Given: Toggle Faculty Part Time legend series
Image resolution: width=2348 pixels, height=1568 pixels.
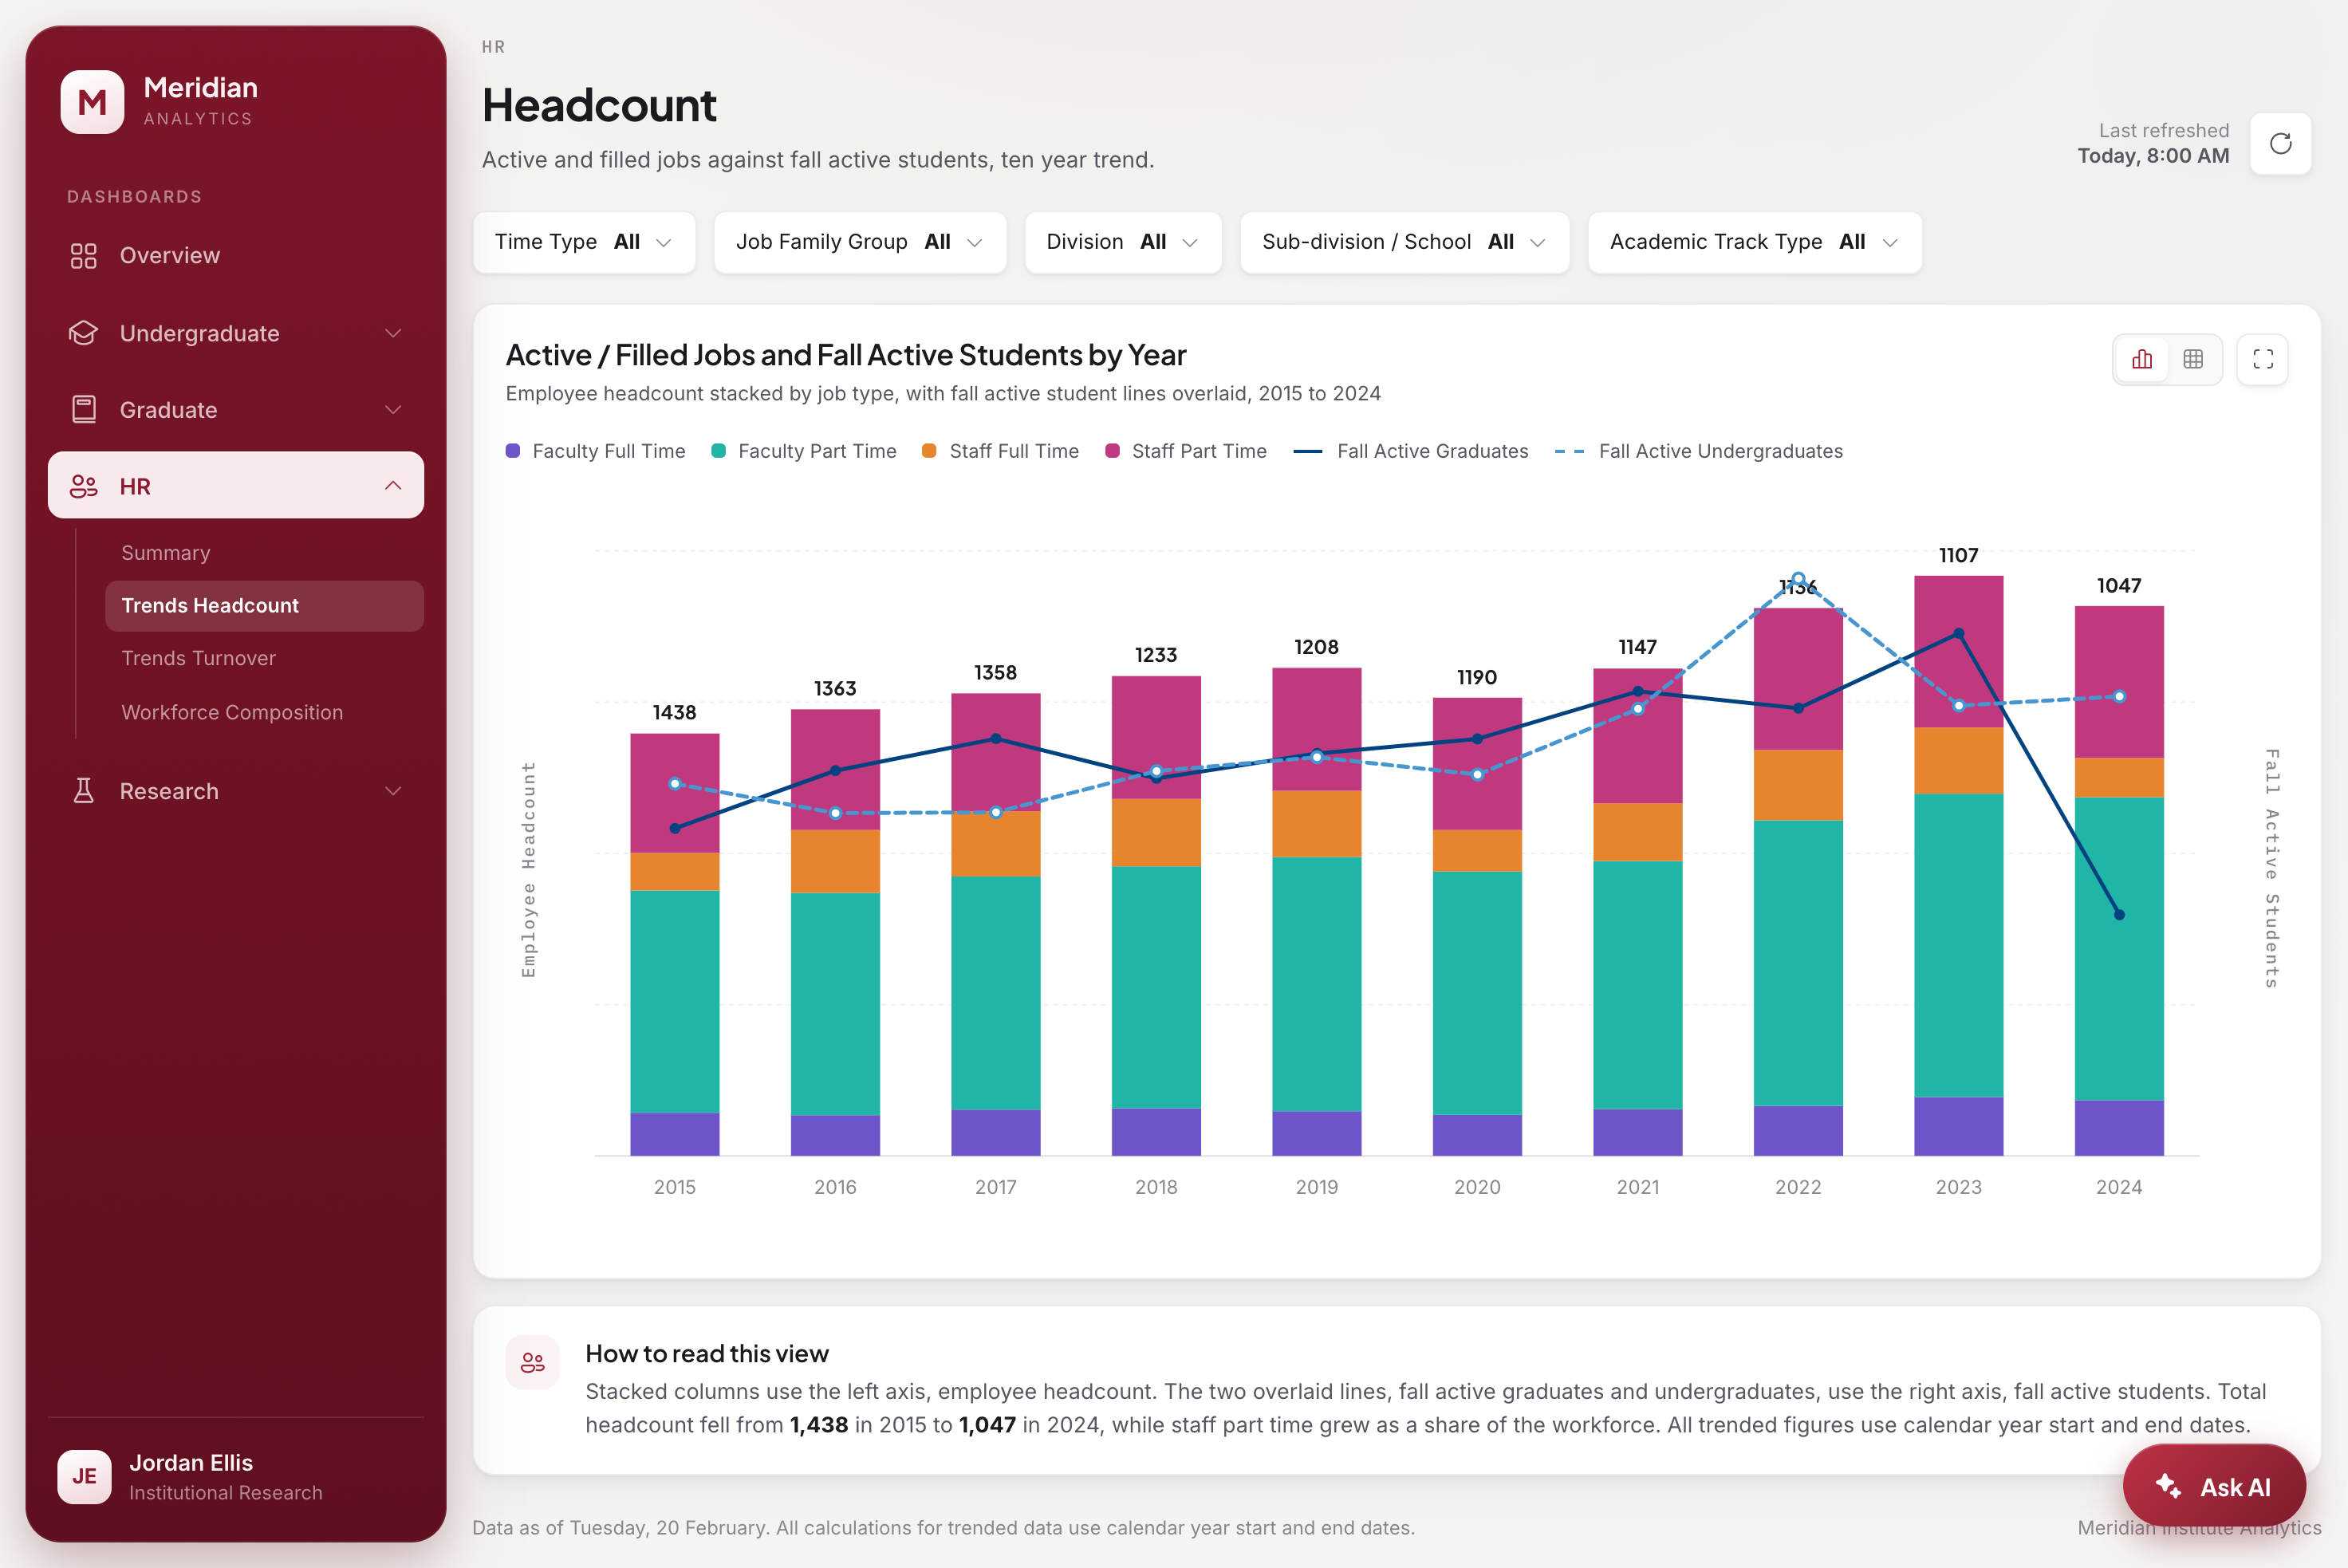Looking at the screenshot, I should [804, 451].
